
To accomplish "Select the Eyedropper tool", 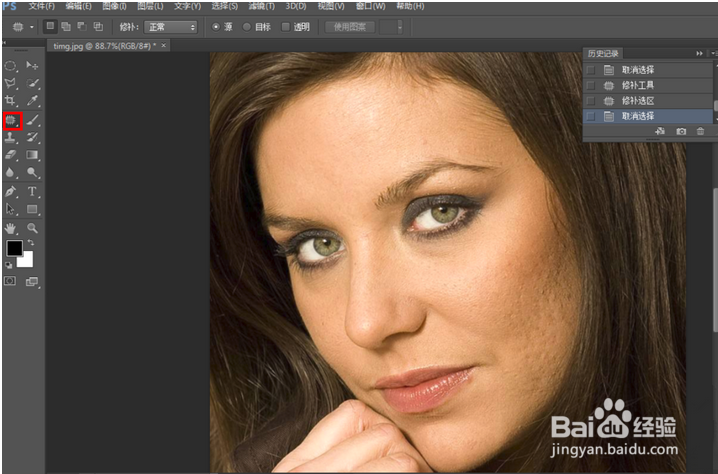I will [32, 101].
